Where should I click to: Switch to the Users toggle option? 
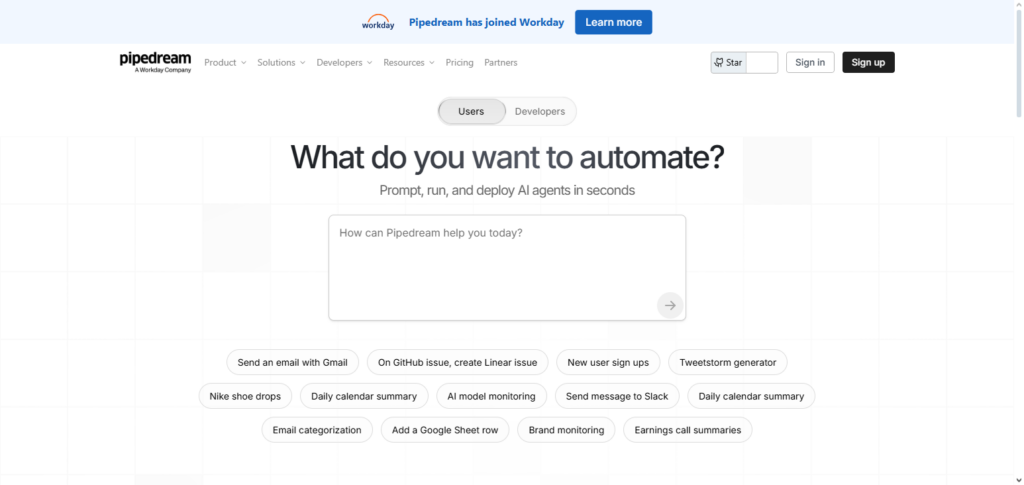point(471,112)
